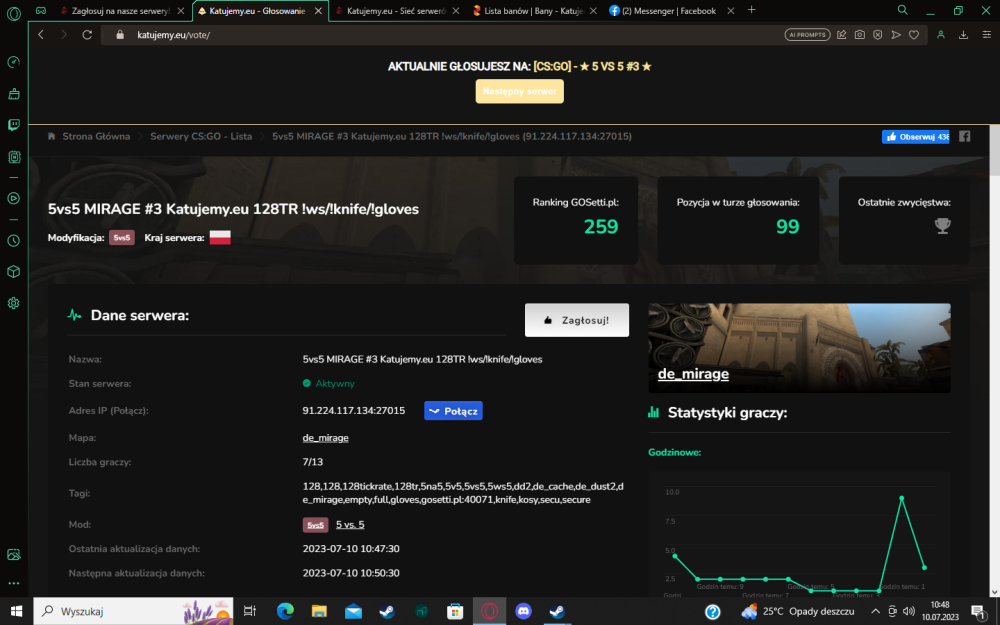Click the 5vs5 badge next to Modyfikacja

coord(121,238)
